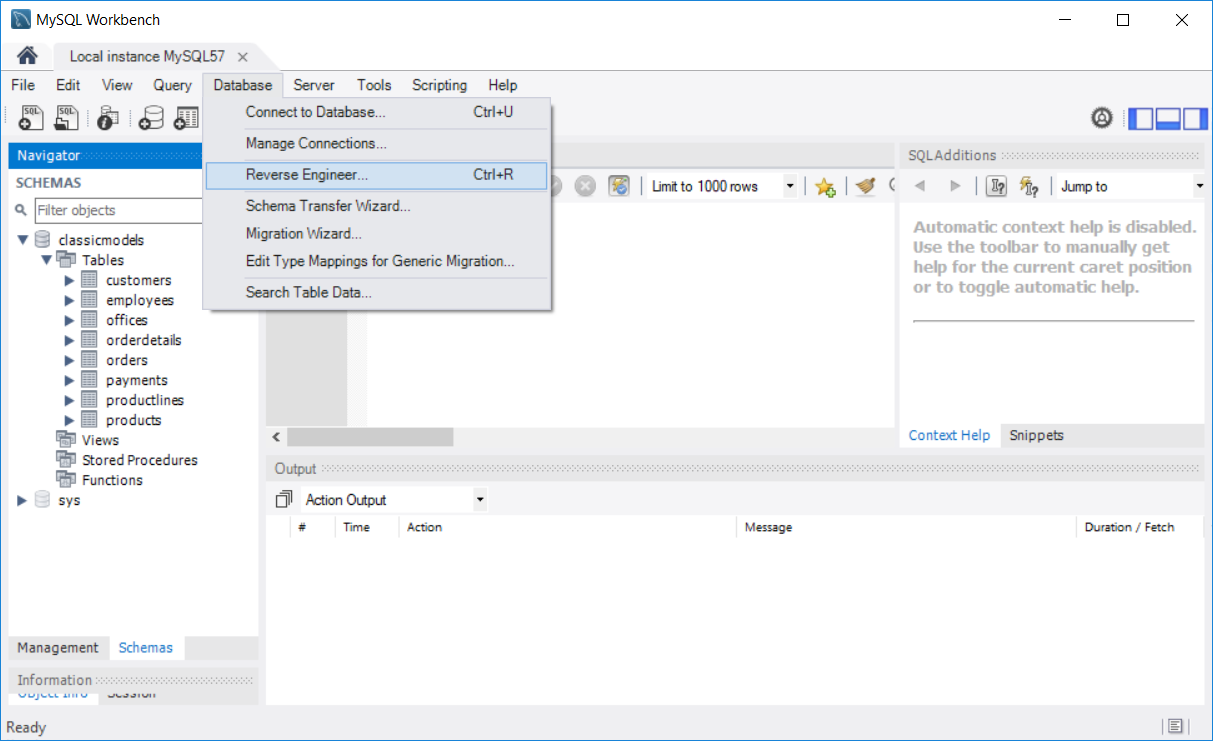Toggle automatic context help icon
1213x741 pixels.
pyautogui.click(x=1029, y=186)
